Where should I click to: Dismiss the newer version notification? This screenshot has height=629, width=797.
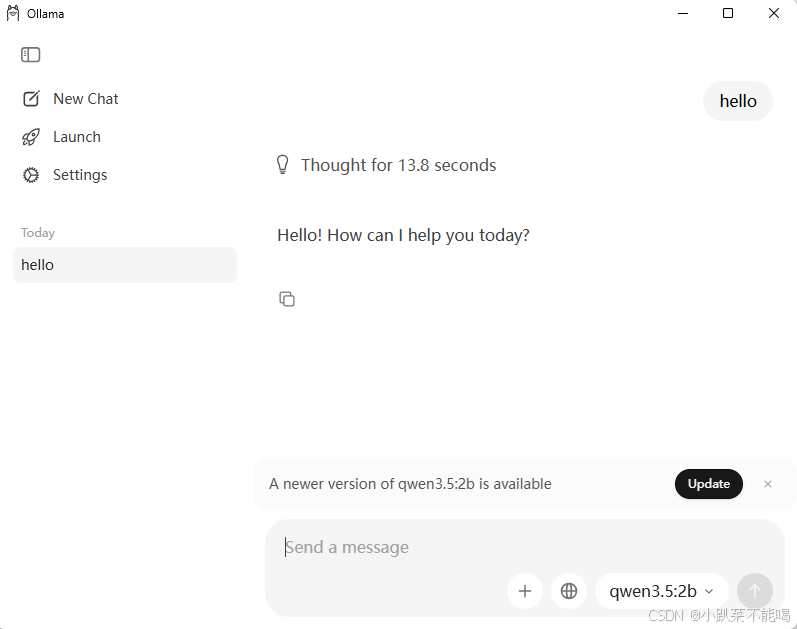coord(768,484)
